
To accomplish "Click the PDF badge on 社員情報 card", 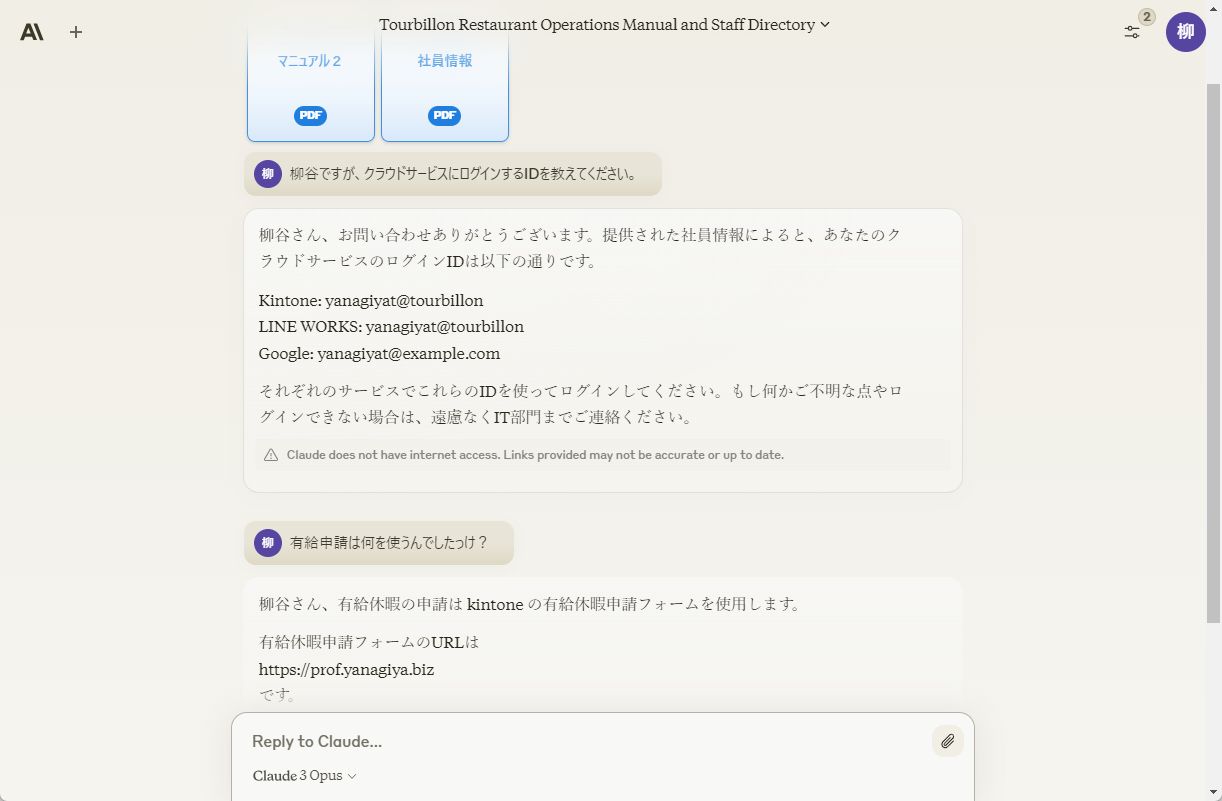I will pyautogui.click(x=444, y=115).
